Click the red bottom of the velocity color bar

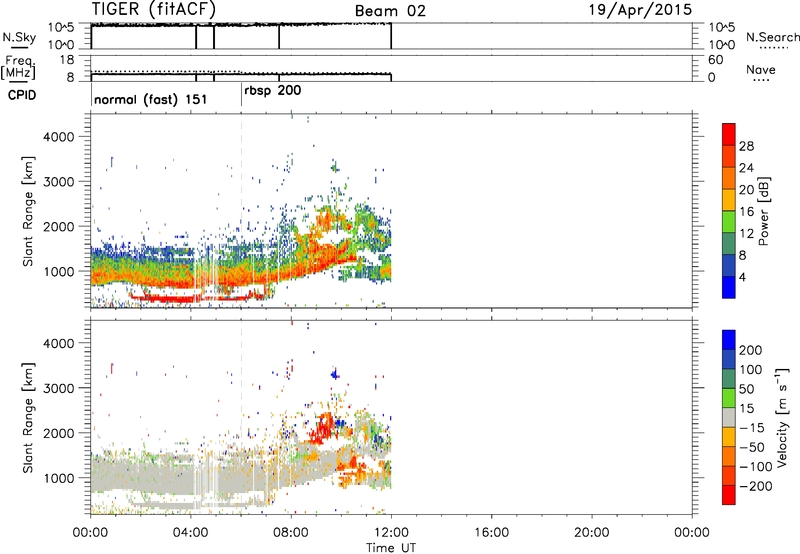pos(729,495)
